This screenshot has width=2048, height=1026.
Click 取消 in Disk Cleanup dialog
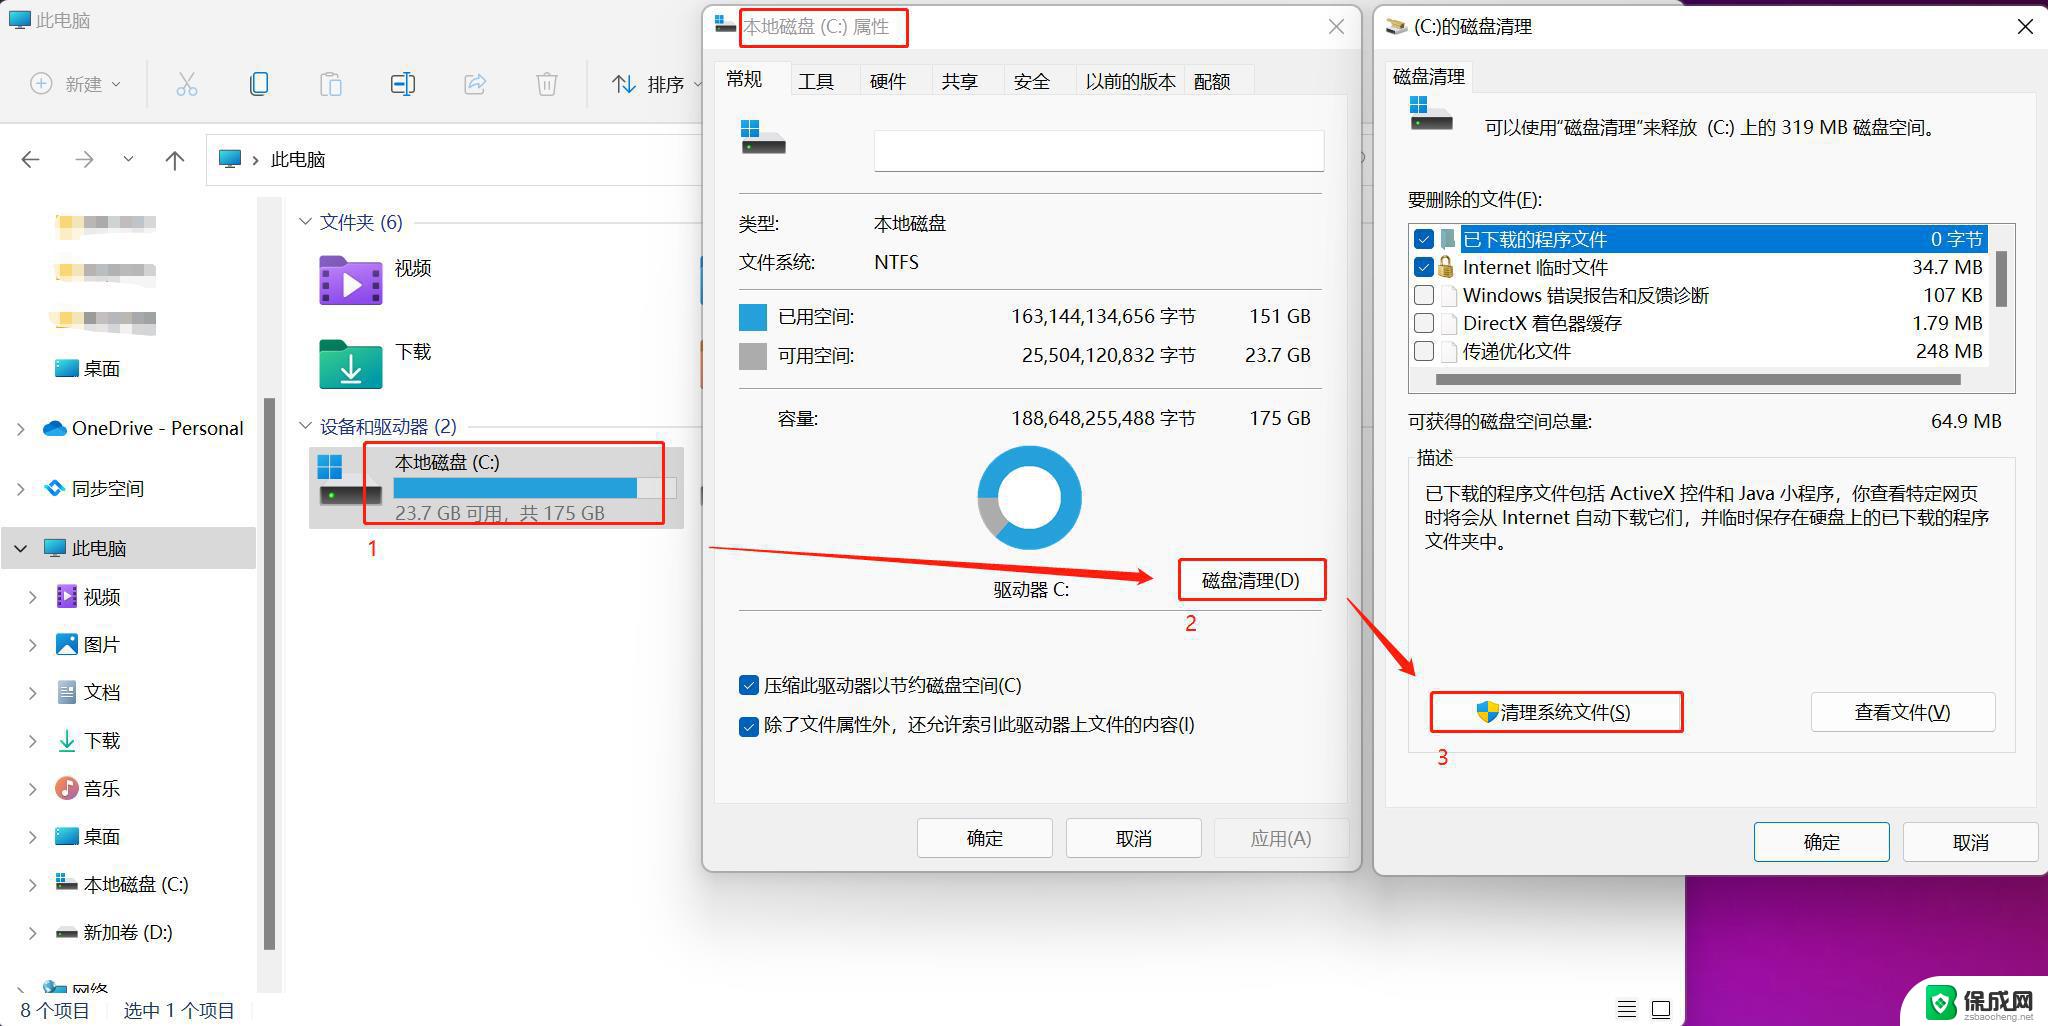coord(1970,842)
